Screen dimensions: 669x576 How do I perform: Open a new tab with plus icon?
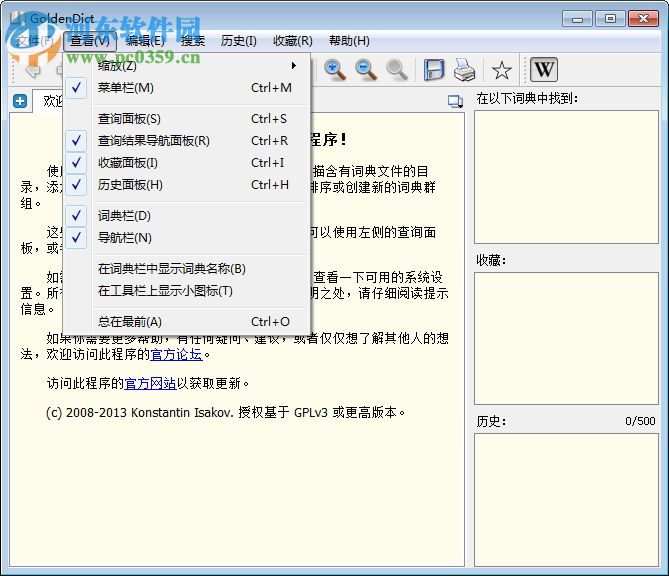[20, 101]
